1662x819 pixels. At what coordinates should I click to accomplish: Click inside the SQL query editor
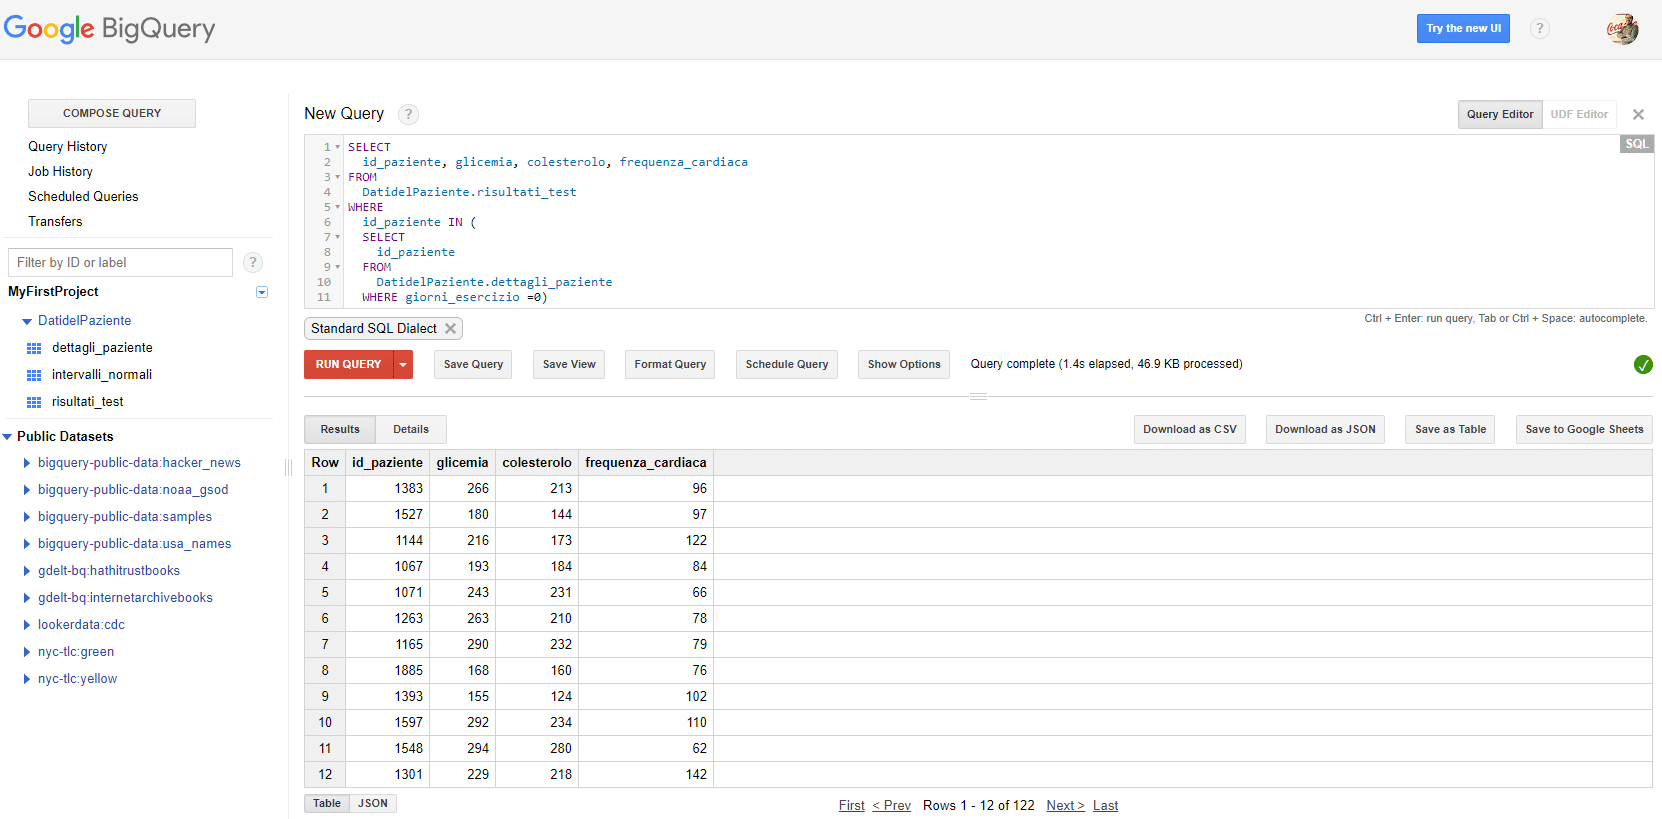click(x=979, y=221)
